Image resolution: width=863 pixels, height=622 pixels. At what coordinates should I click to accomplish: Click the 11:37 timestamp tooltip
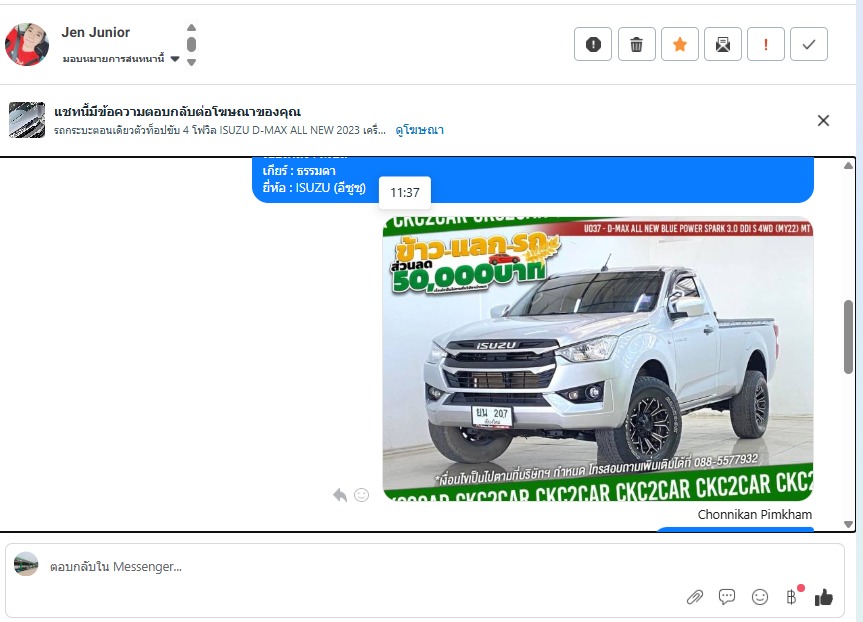click(405, 193)
